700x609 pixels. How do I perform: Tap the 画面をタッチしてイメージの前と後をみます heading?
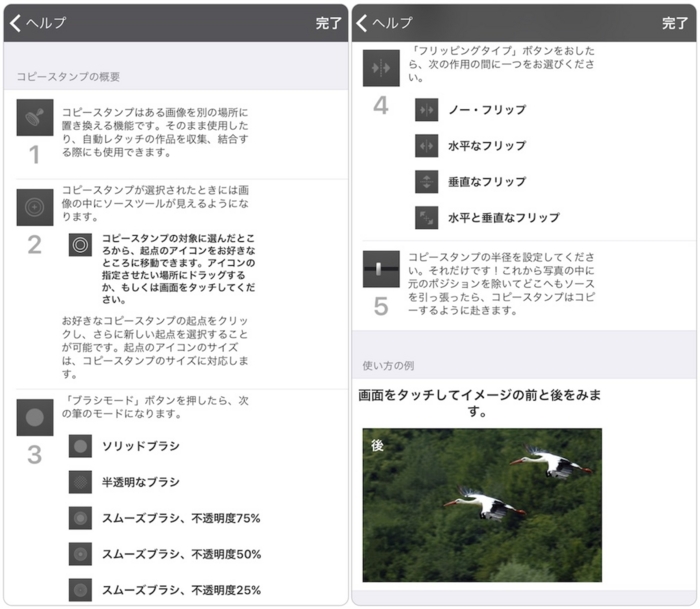[479, 403]
